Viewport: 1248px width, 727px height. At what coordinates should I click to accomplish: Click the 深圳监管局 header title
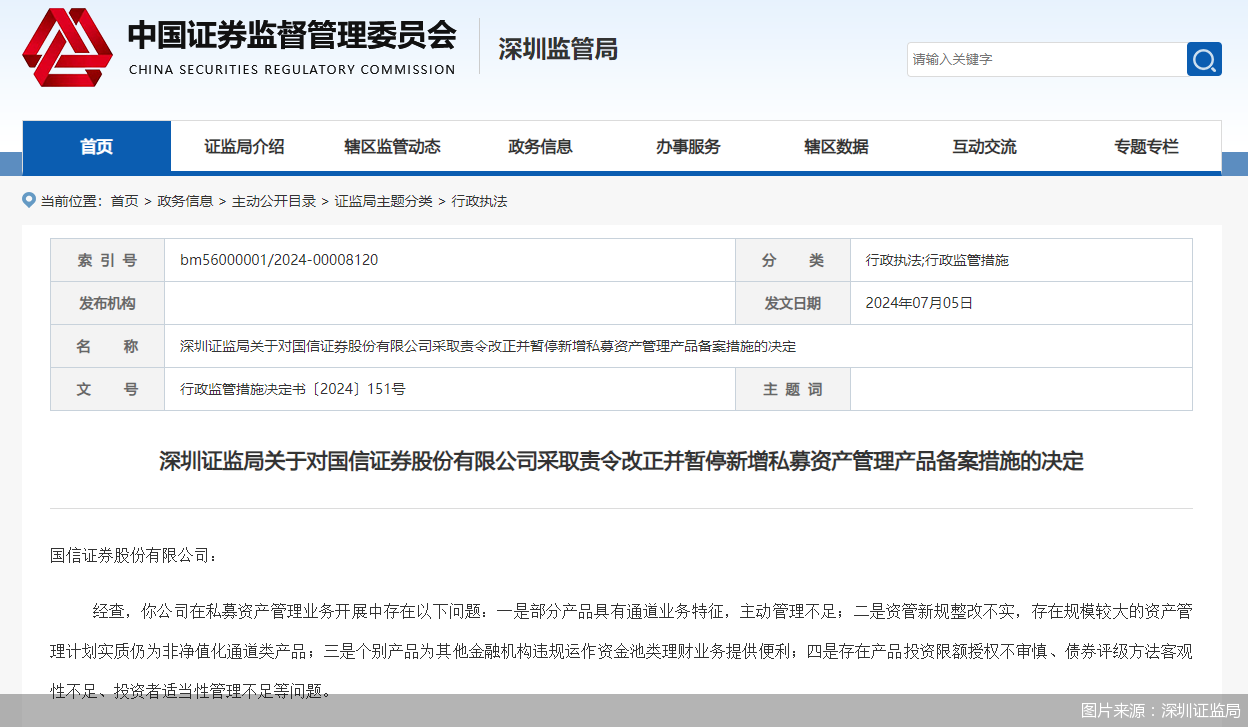(558, 49)
